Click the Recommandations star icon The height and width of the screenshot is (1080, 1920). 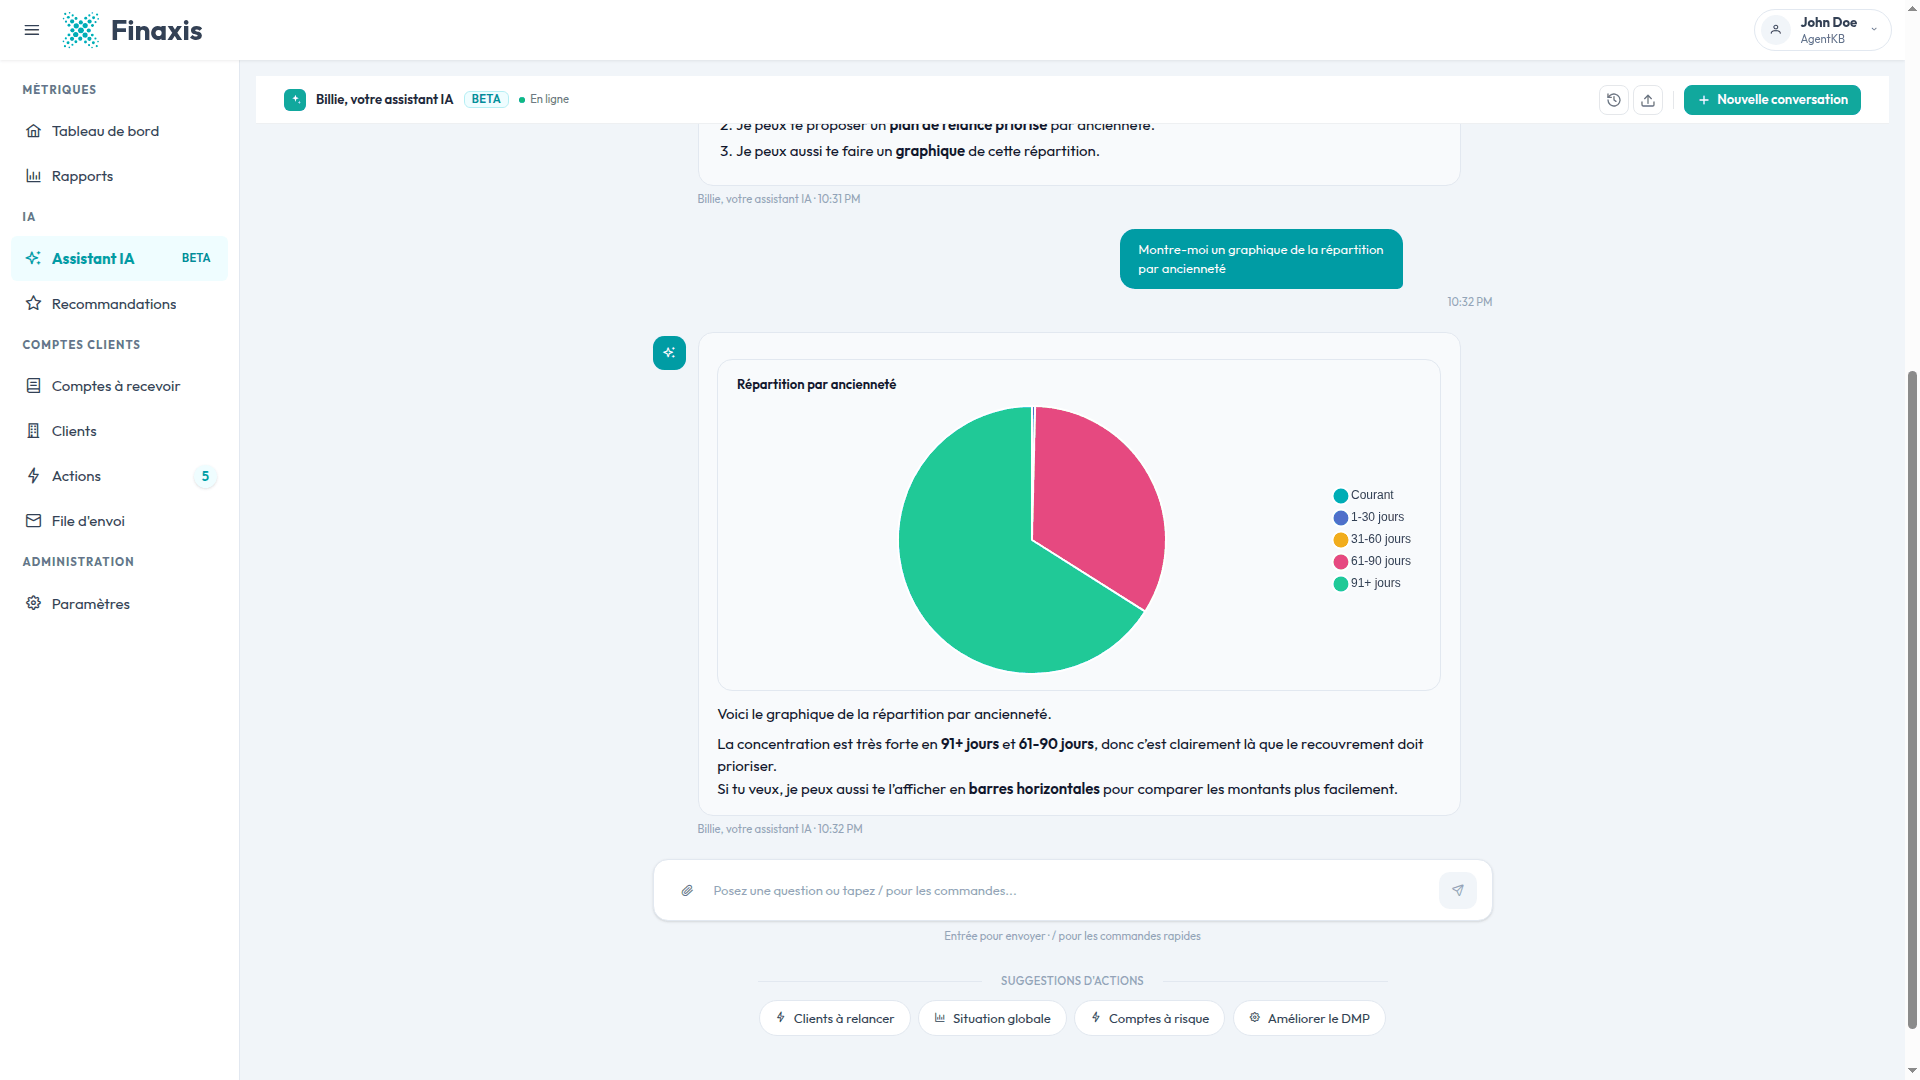point(34,303)
